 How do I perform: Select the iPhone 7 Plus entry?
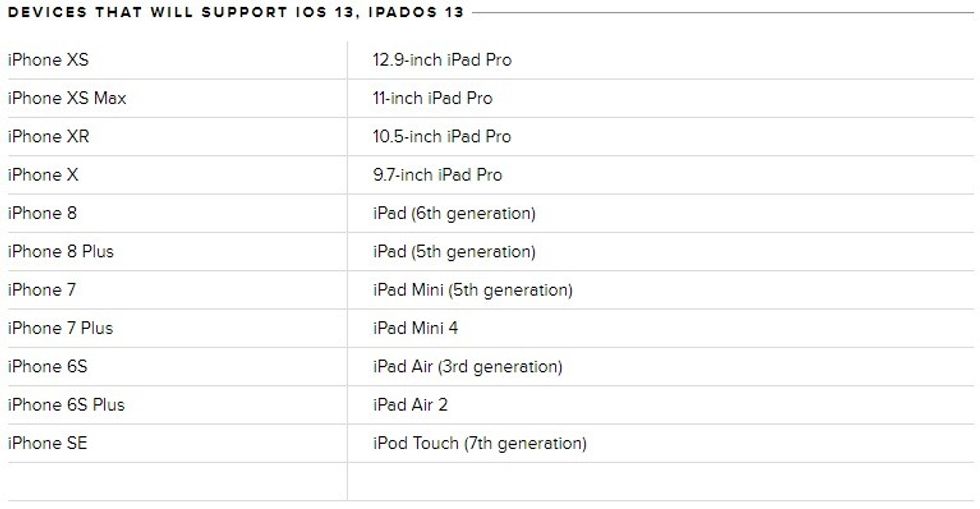60,328
